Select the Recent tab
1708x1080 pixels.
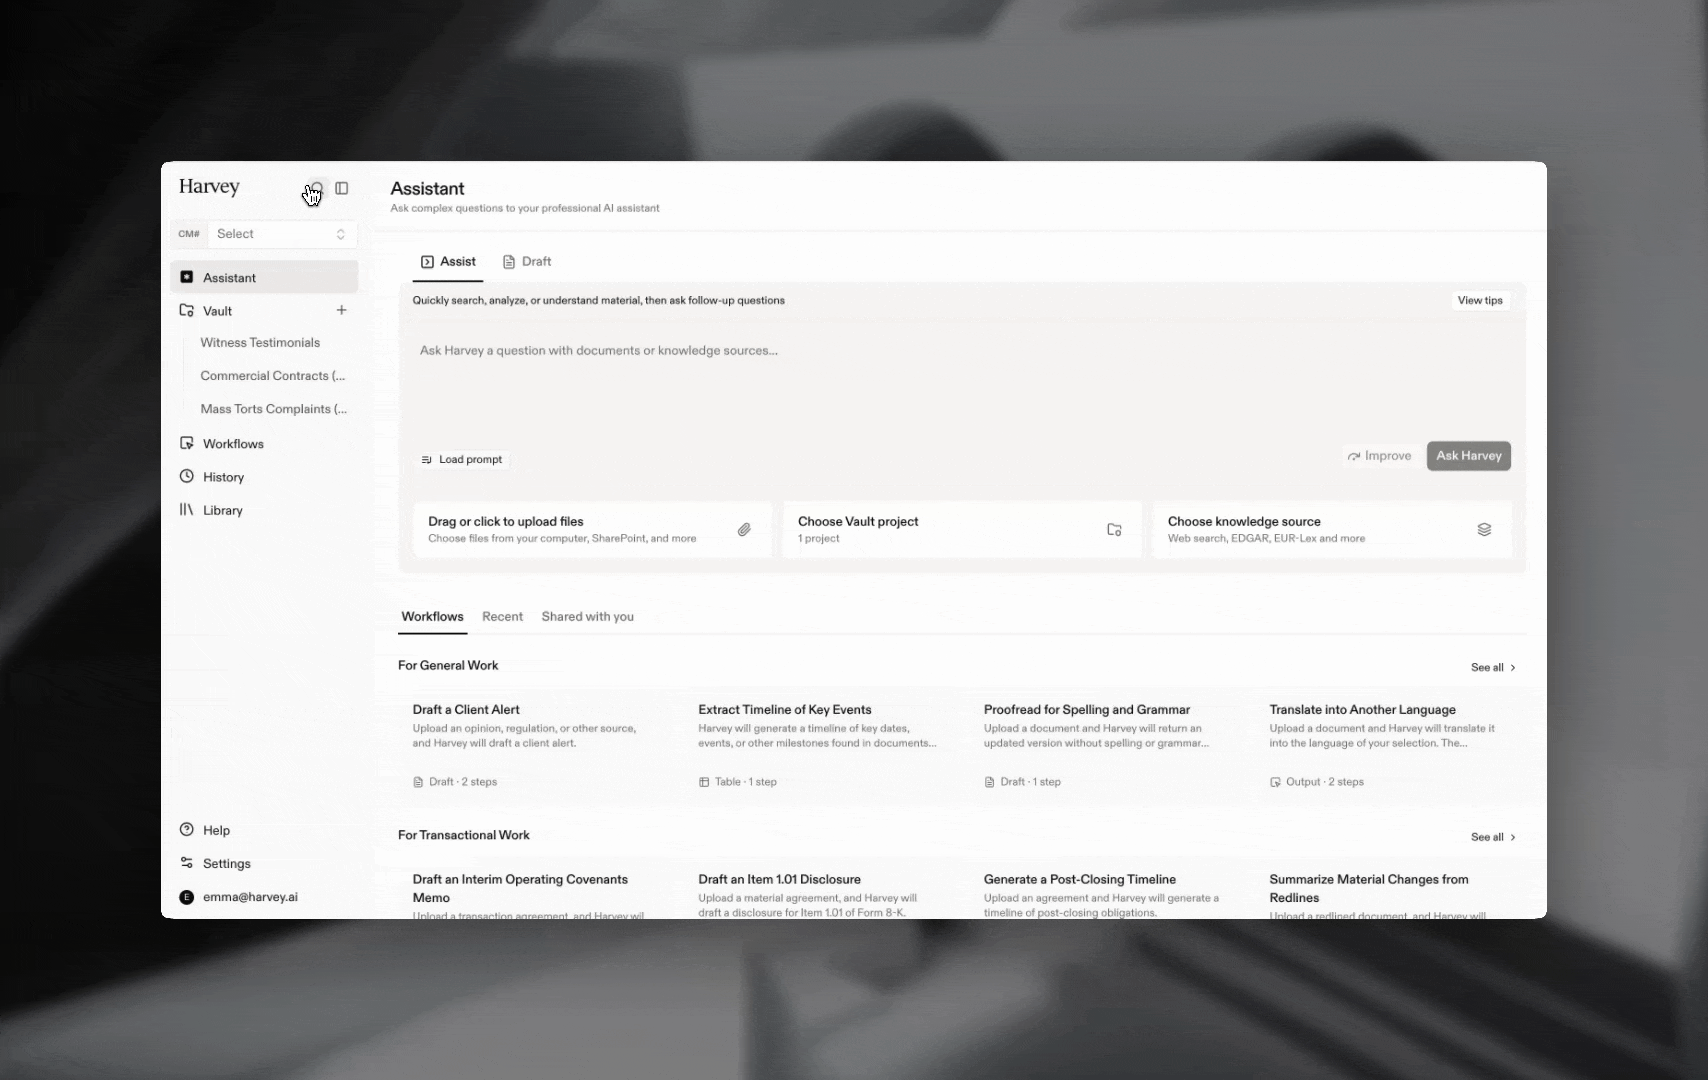(x=502, y=617)
